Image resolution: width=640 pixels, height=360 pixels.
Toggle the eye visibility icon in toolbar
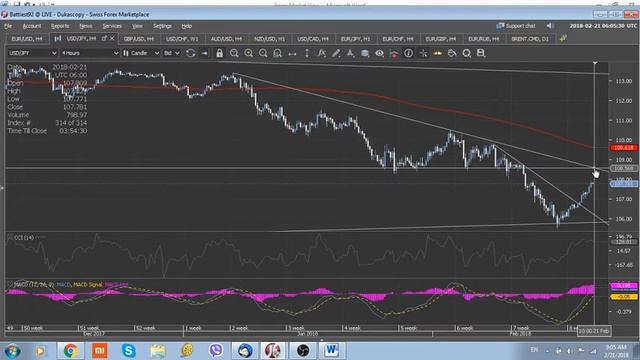380,53
